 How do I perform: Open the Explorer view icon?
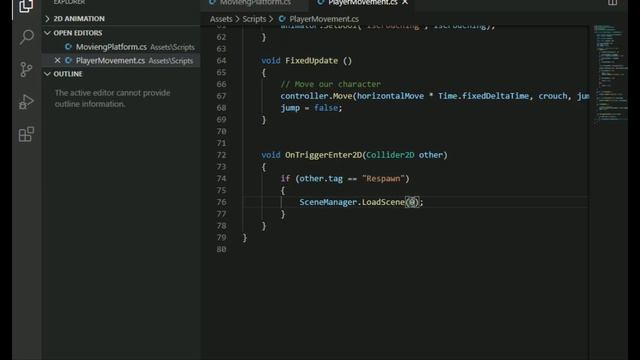coord(26,6)
